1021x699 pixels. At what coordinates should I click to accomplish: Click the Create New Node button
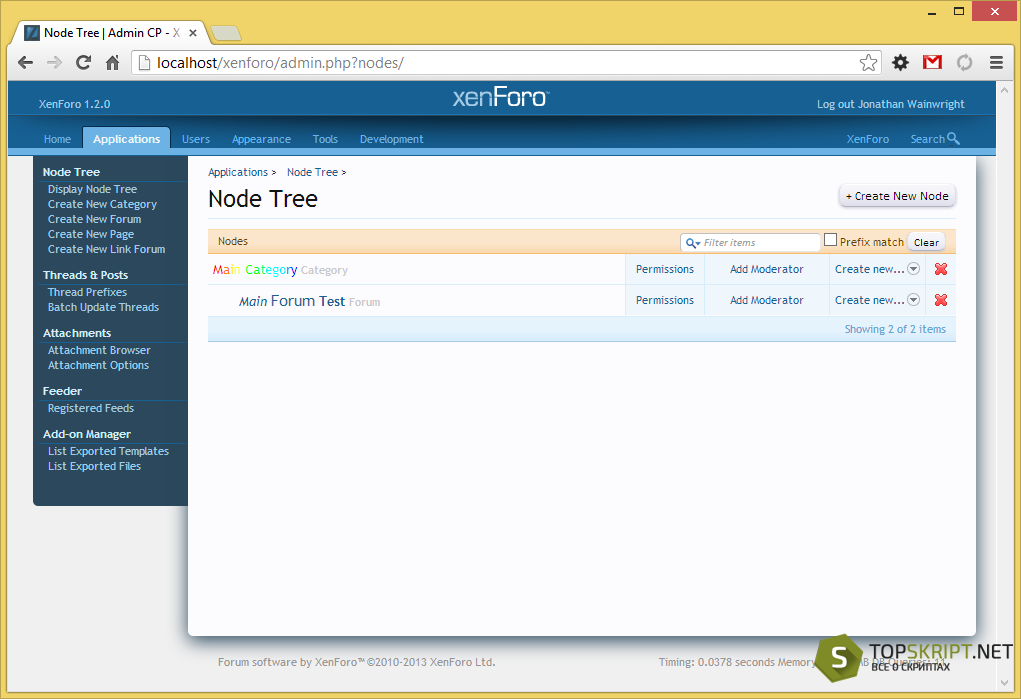click(x=897, y=196)
